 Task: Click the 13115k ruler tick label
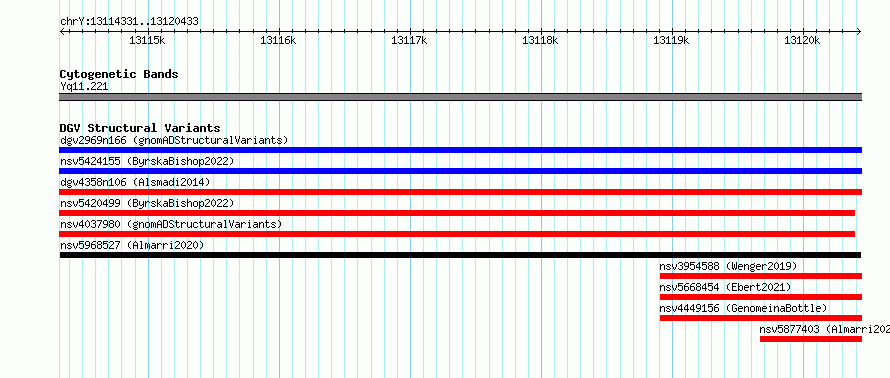[147, 40]
